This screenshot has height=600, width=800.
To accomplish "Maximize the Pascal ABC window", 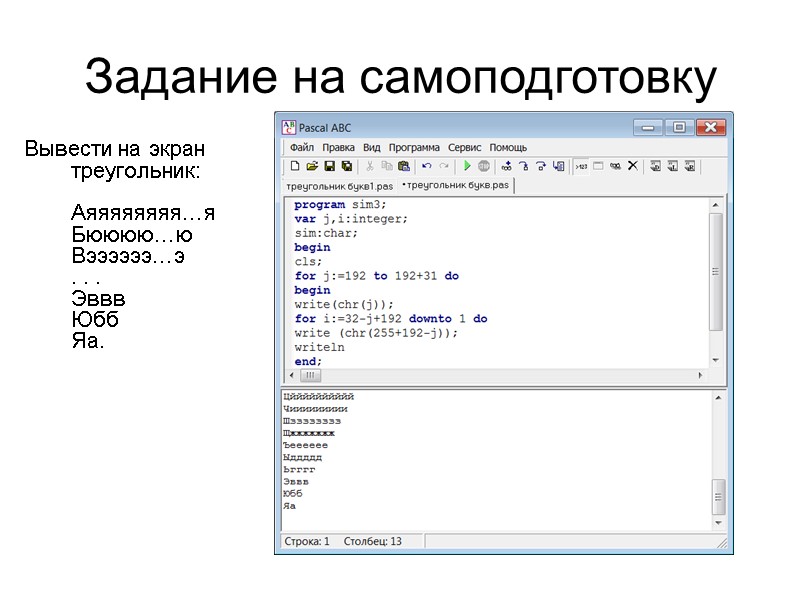I will click(679, 128).
